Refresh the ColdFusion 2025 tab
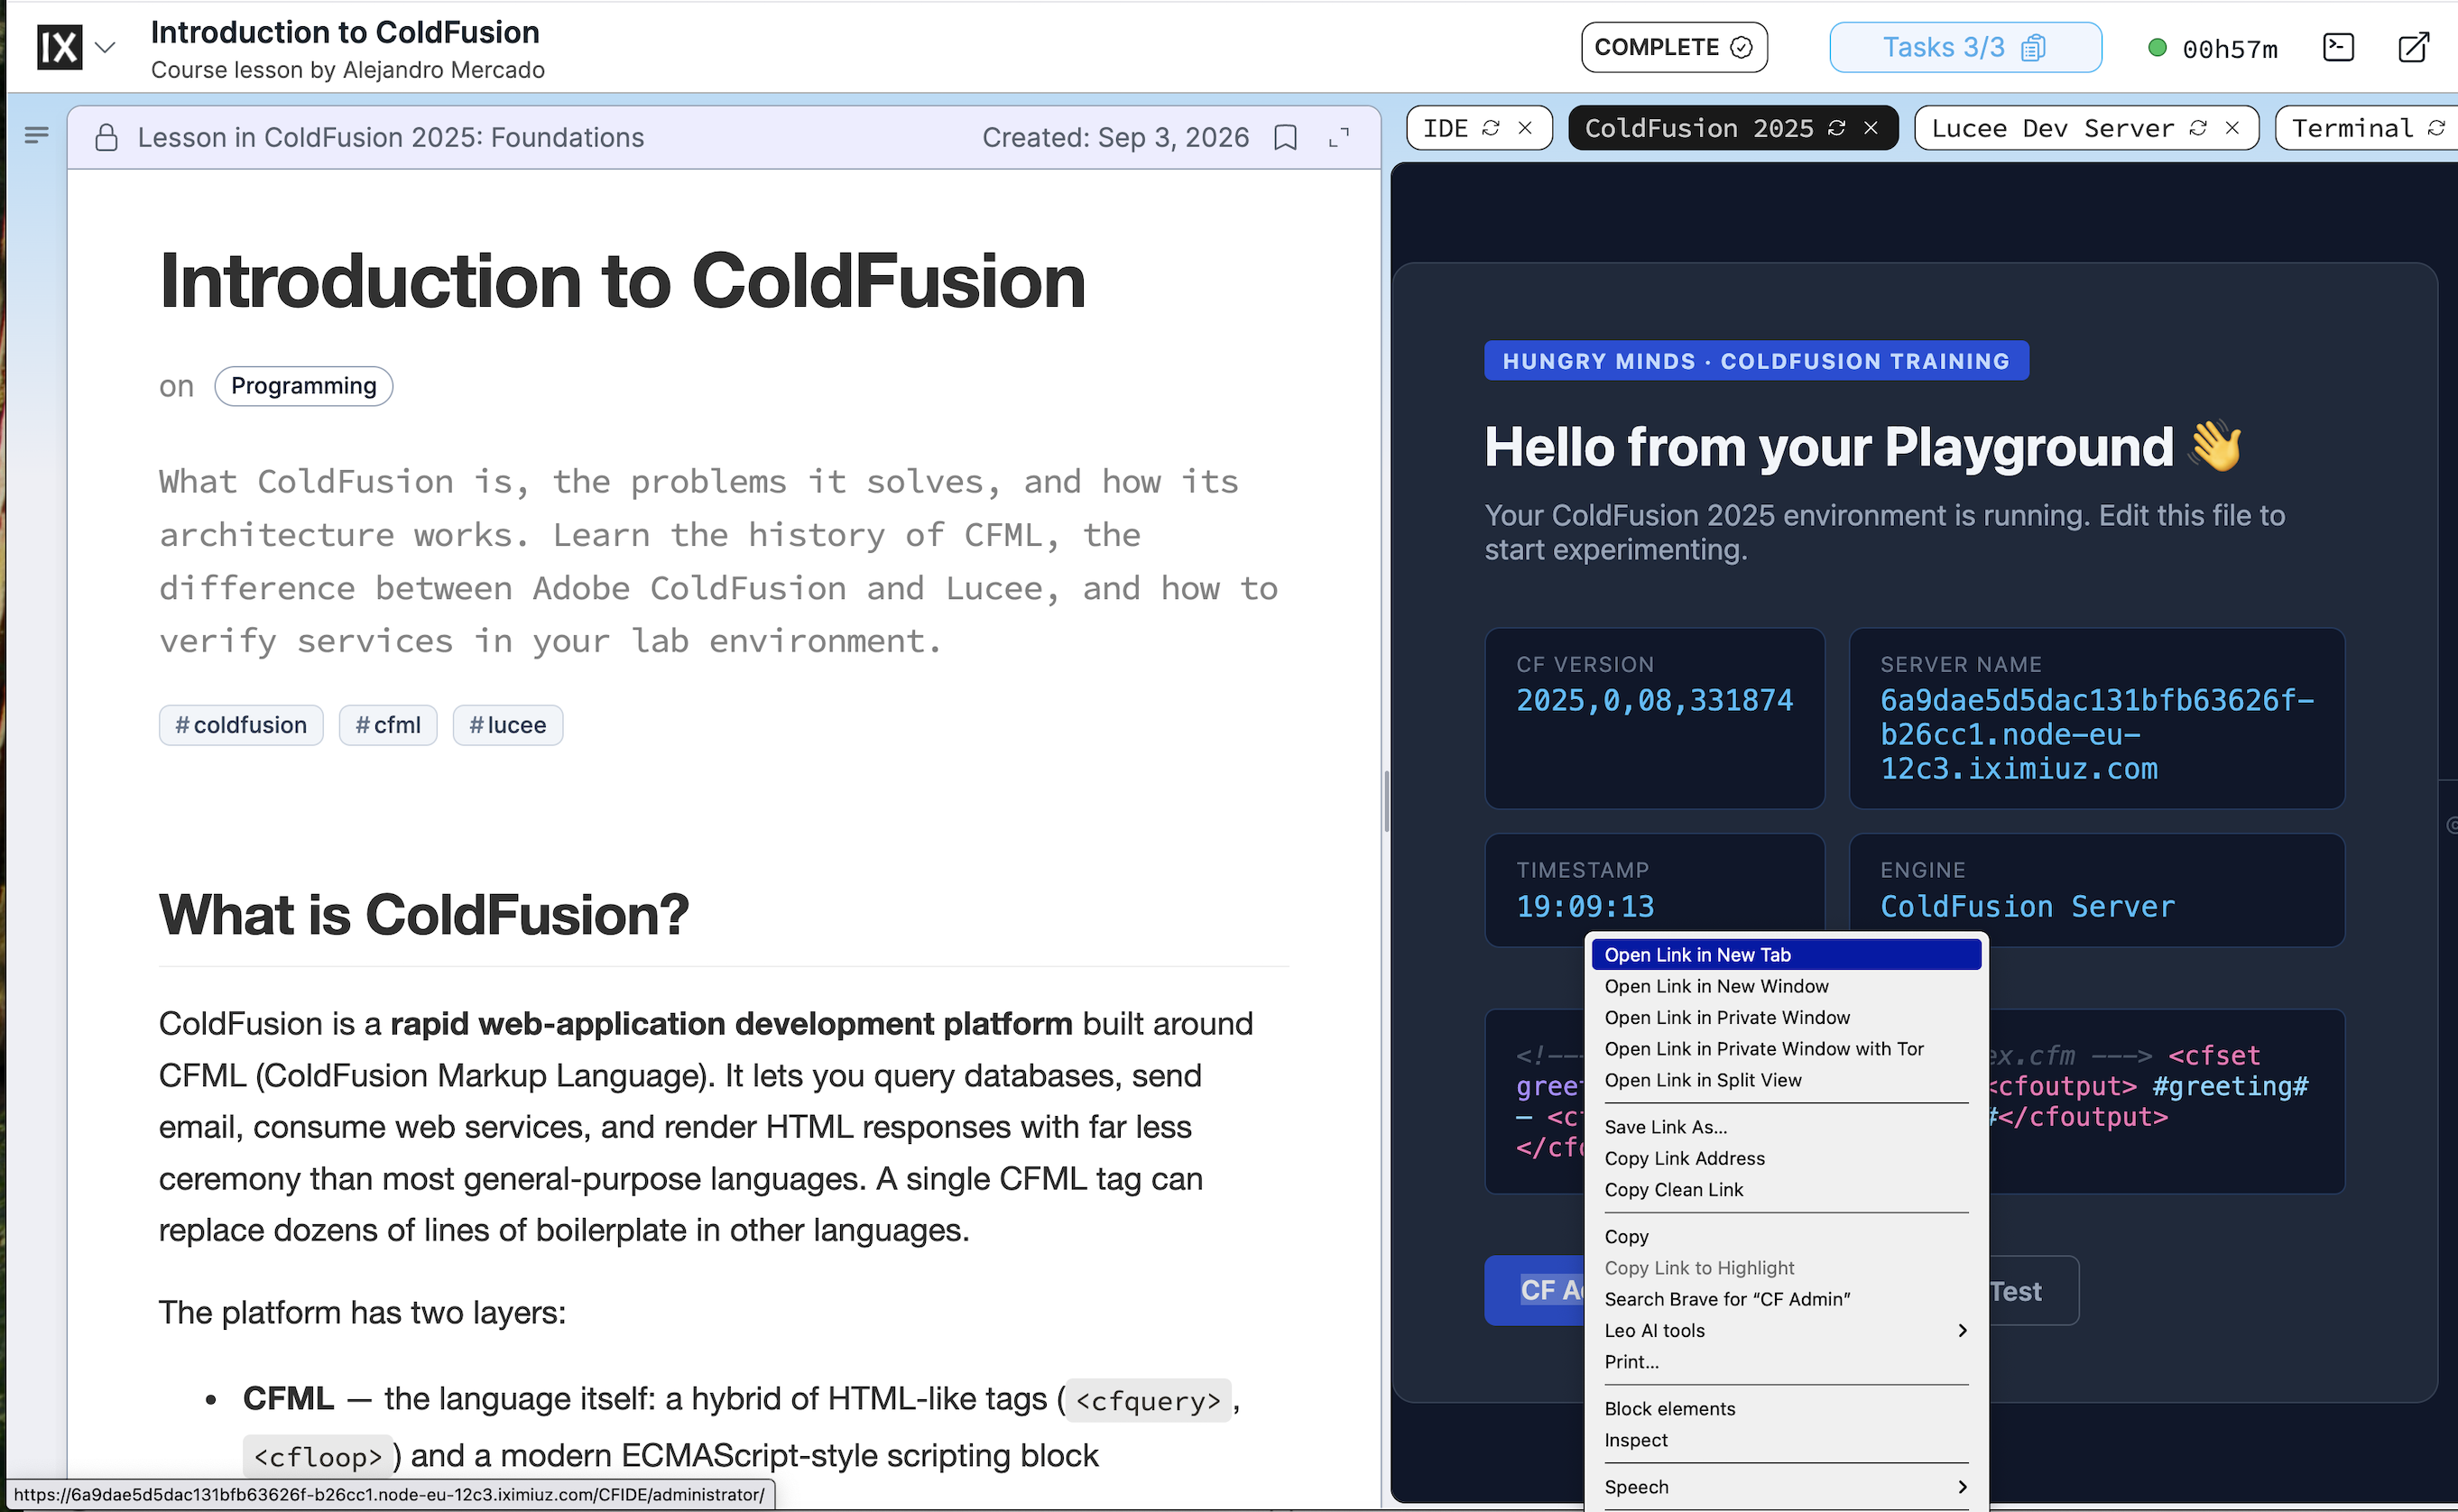The image size is (2458, 1512). (1837, 128)
